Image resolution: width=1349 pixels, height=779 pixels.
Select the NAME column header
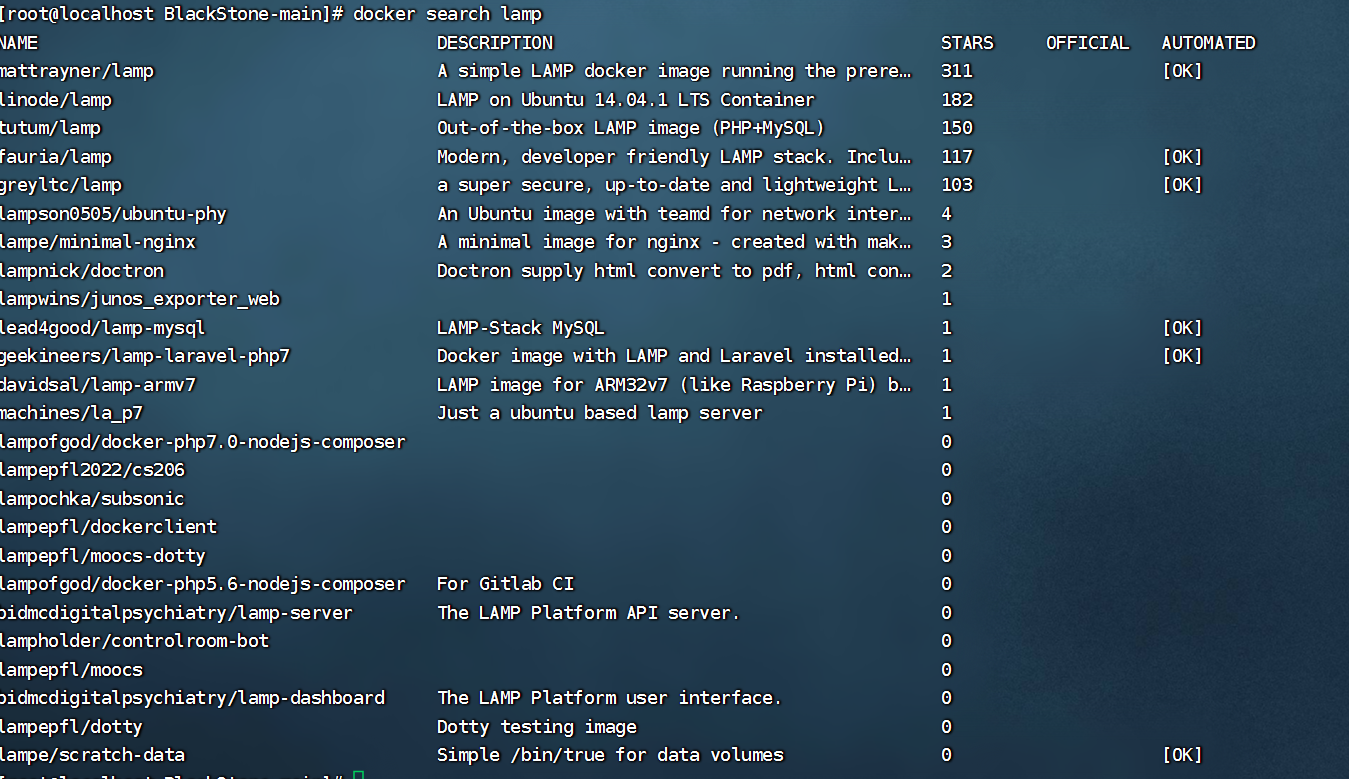tap(19, 43)
